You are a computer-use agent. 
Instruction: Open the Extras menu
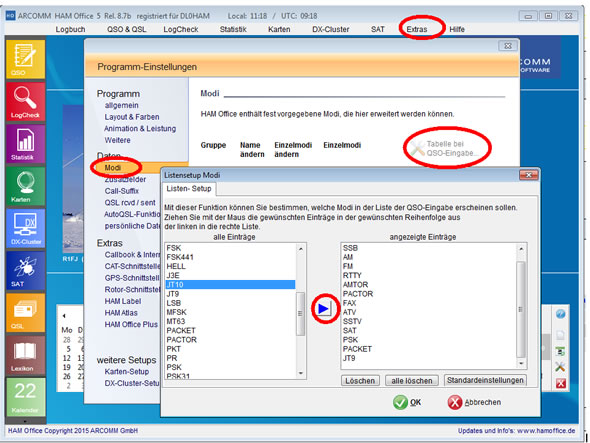click(x=417, y=29)
